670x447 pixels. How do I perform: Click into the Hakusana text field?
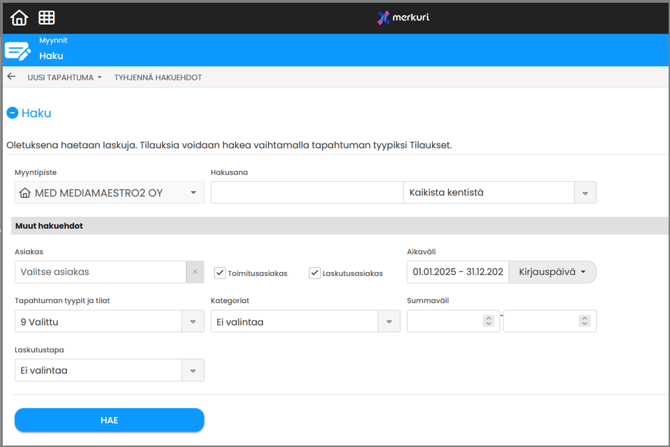(306, 193)
